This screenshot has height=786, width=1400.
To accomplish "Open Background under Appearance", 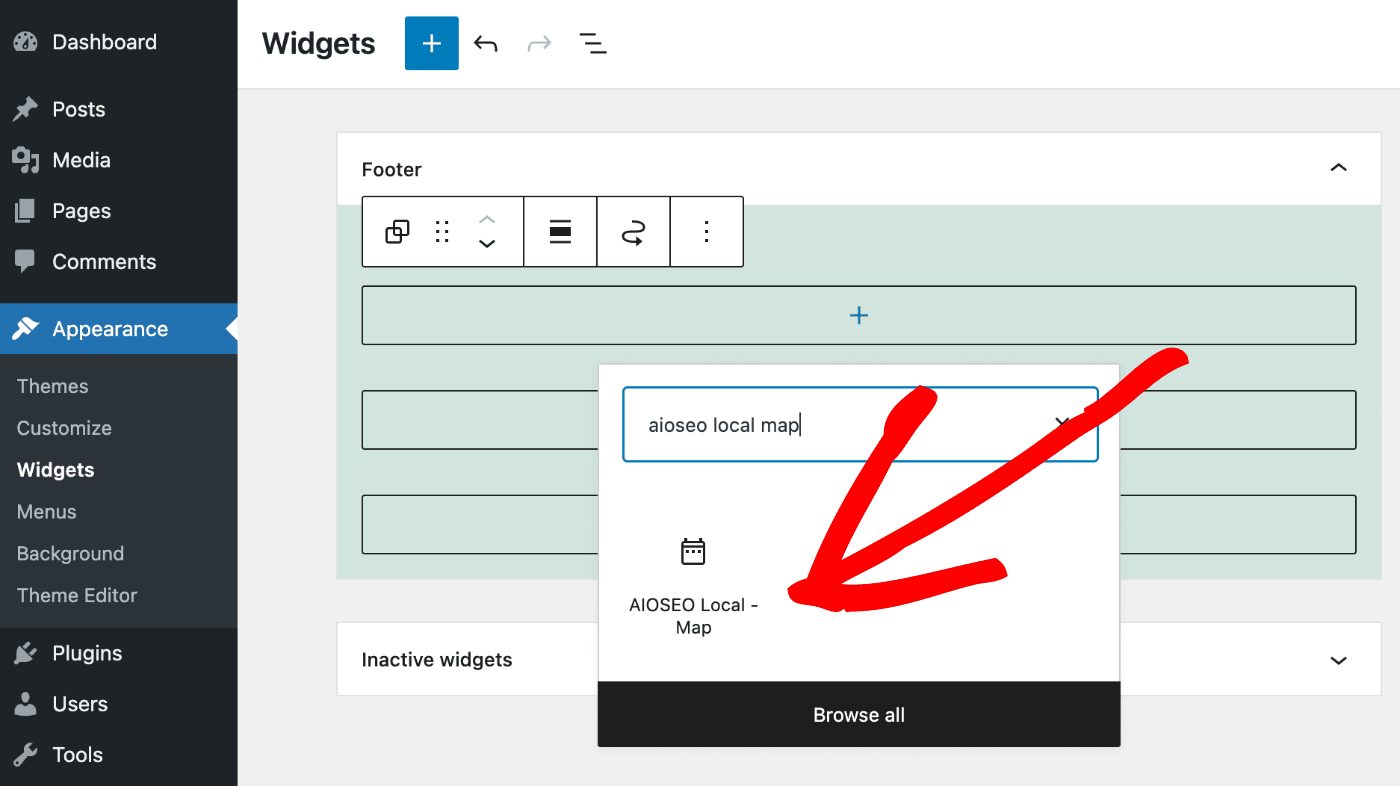I will 70,554.
